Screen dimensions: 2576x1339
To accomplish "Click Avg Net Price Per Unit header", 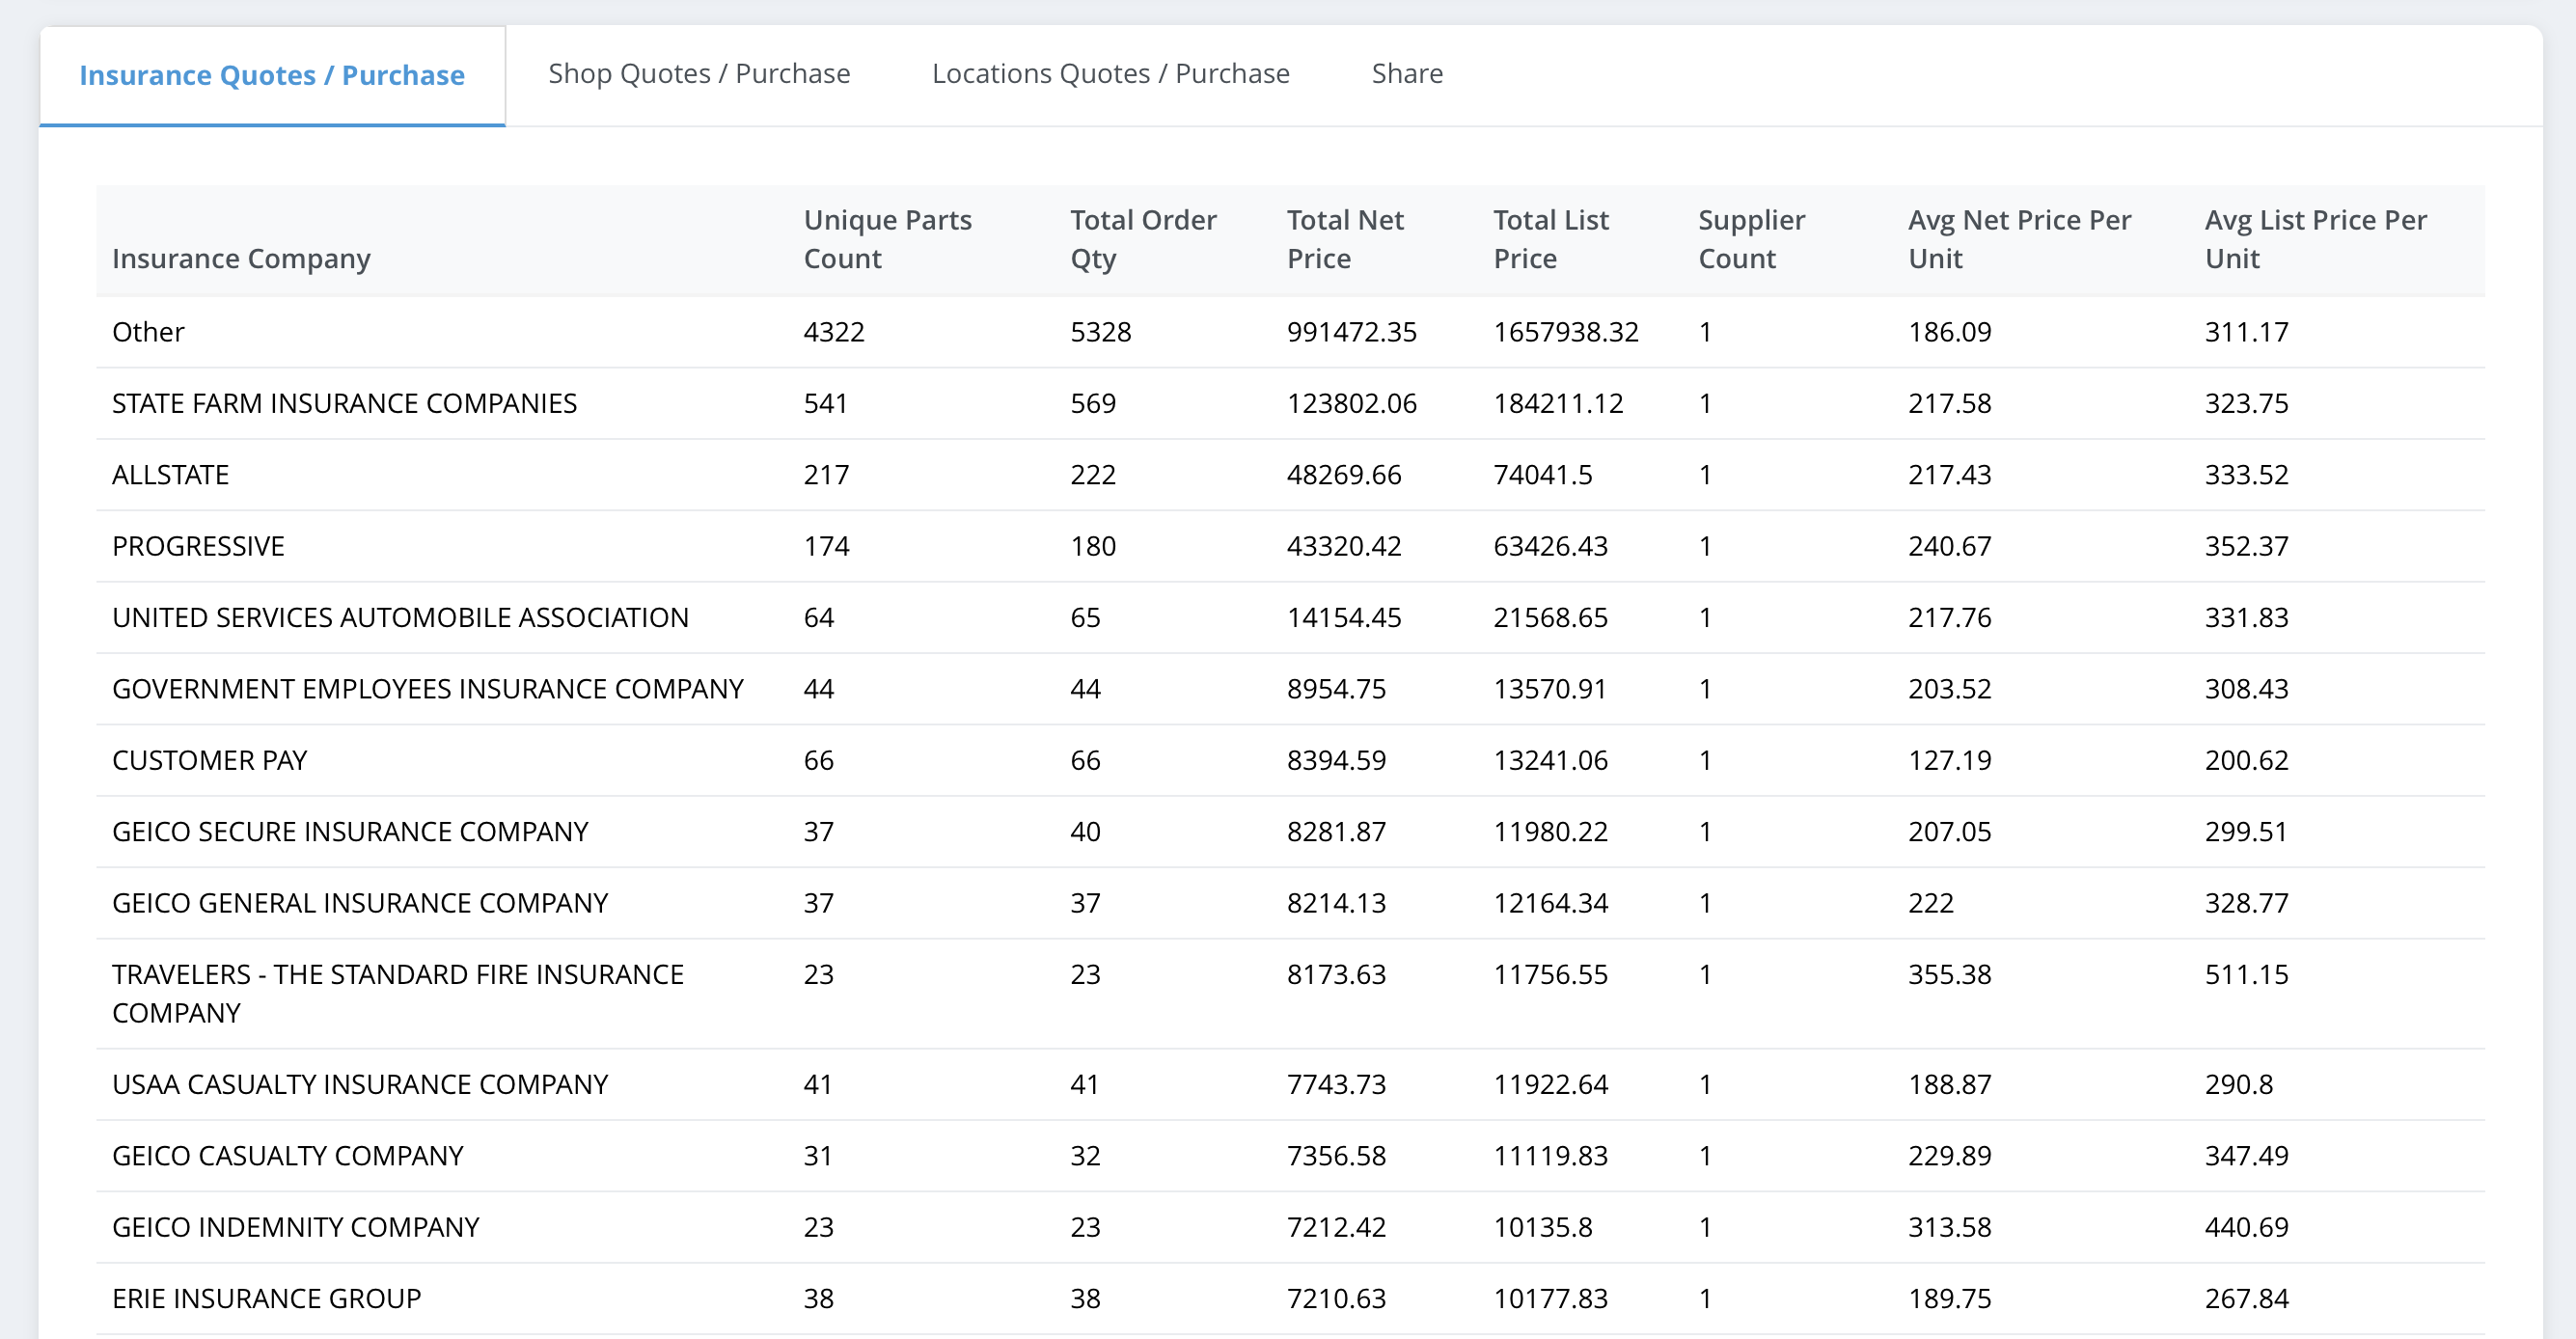I will tap(2018, 239).
